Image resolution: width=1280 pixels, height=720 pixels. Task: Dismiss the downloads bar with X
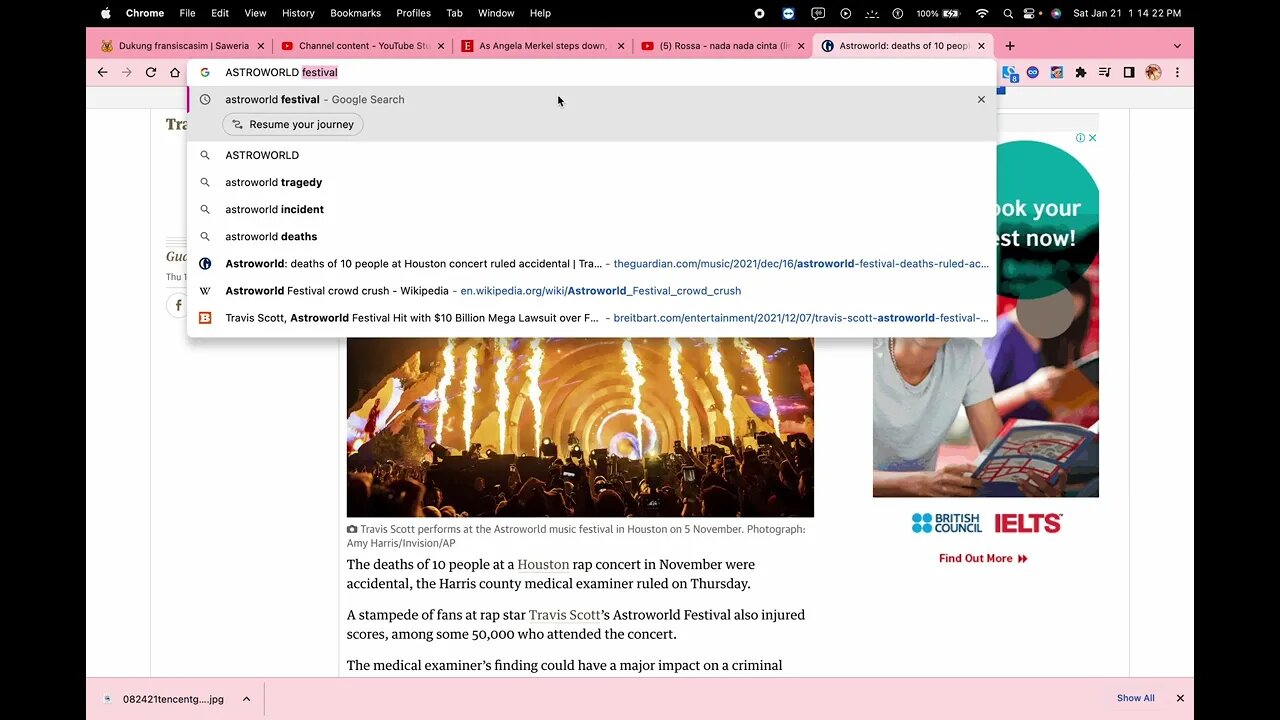point(1180,698)
